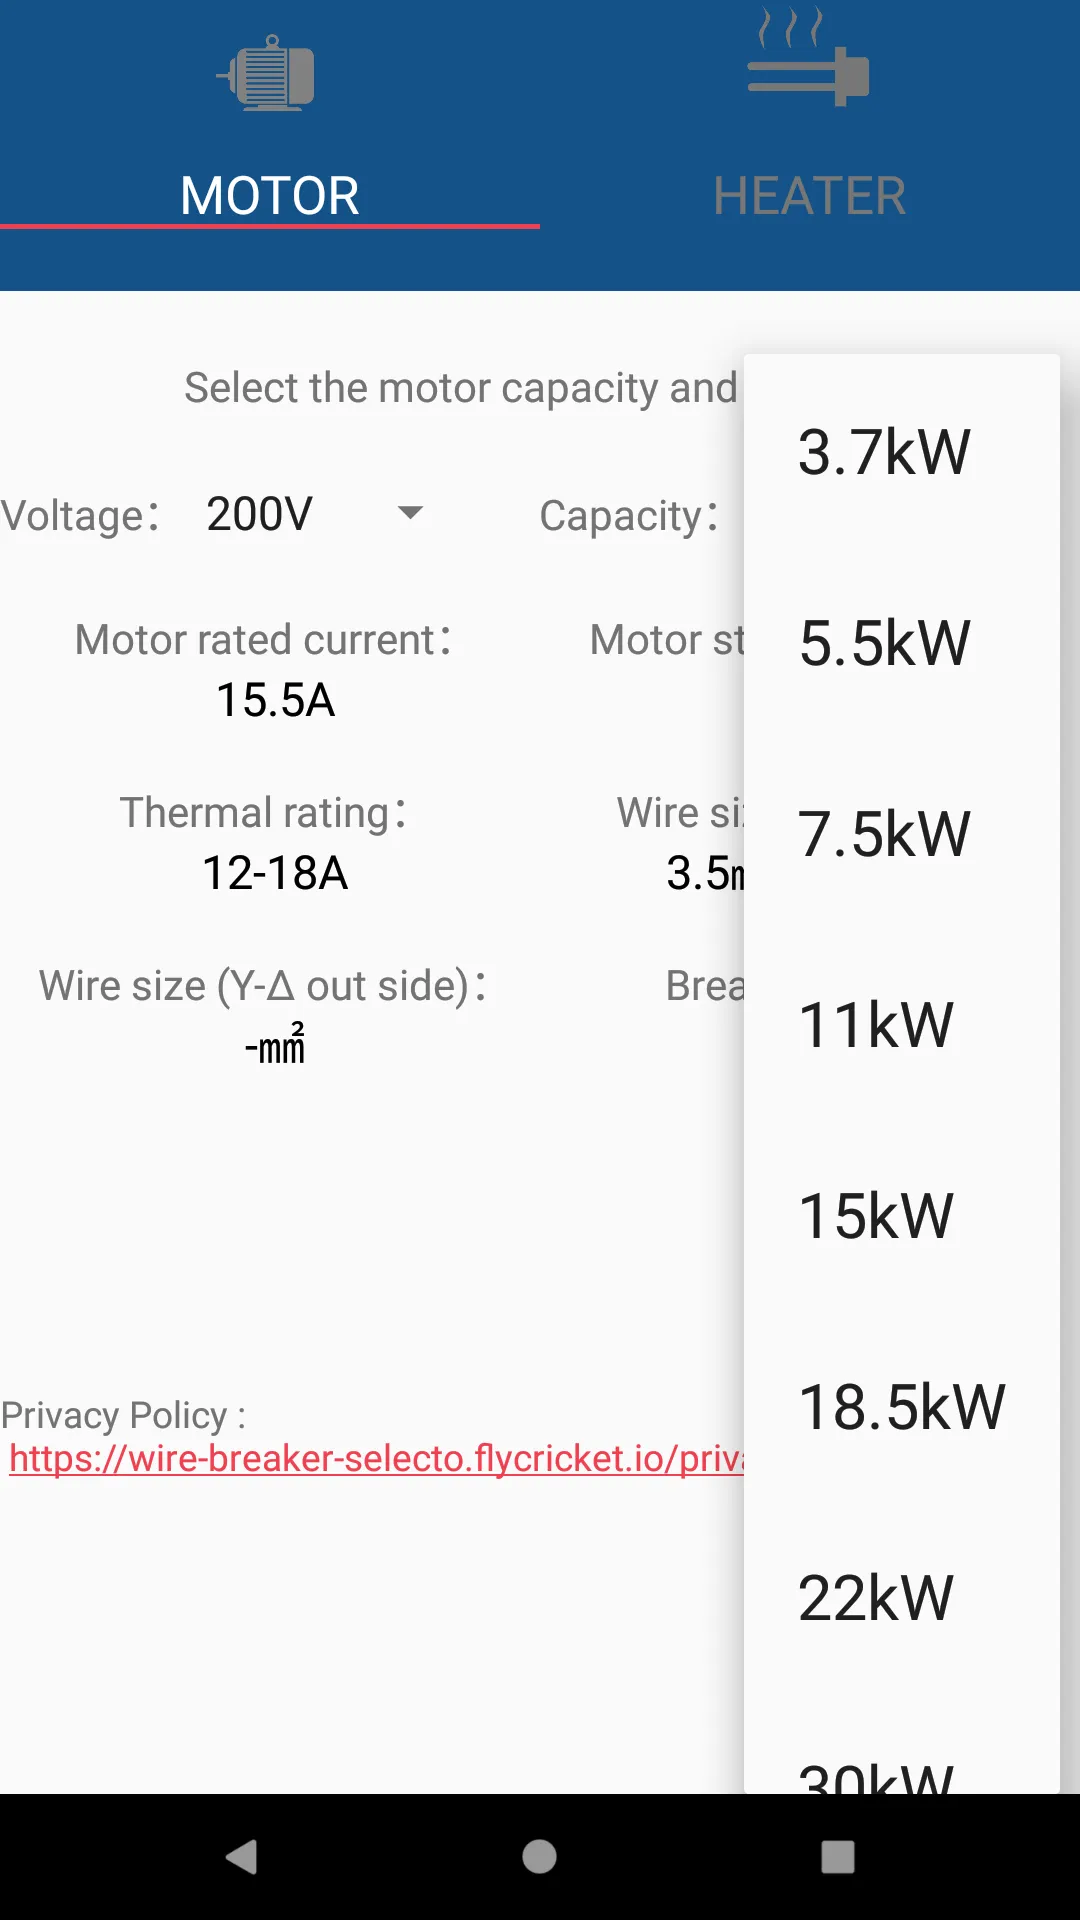The width and height of the screenshot is (1080, 1920).
Task: Select the MOTOR tab label
Action: [x=269, y=196]
